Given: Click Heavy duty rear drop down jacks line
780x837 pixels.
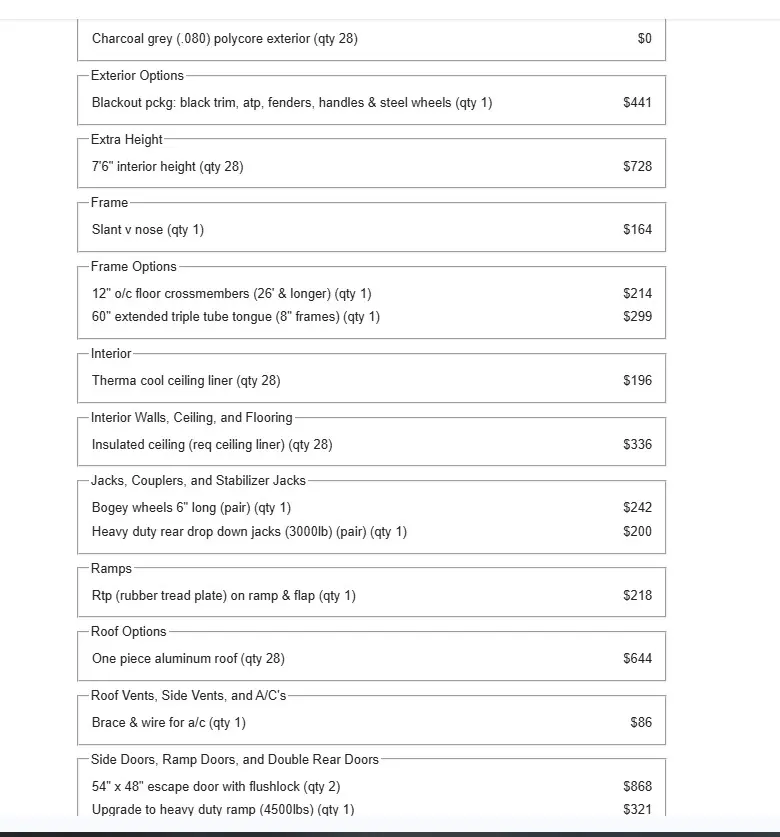Looking at the screenshot, I should pyautogui.click(x=249, y=532).
